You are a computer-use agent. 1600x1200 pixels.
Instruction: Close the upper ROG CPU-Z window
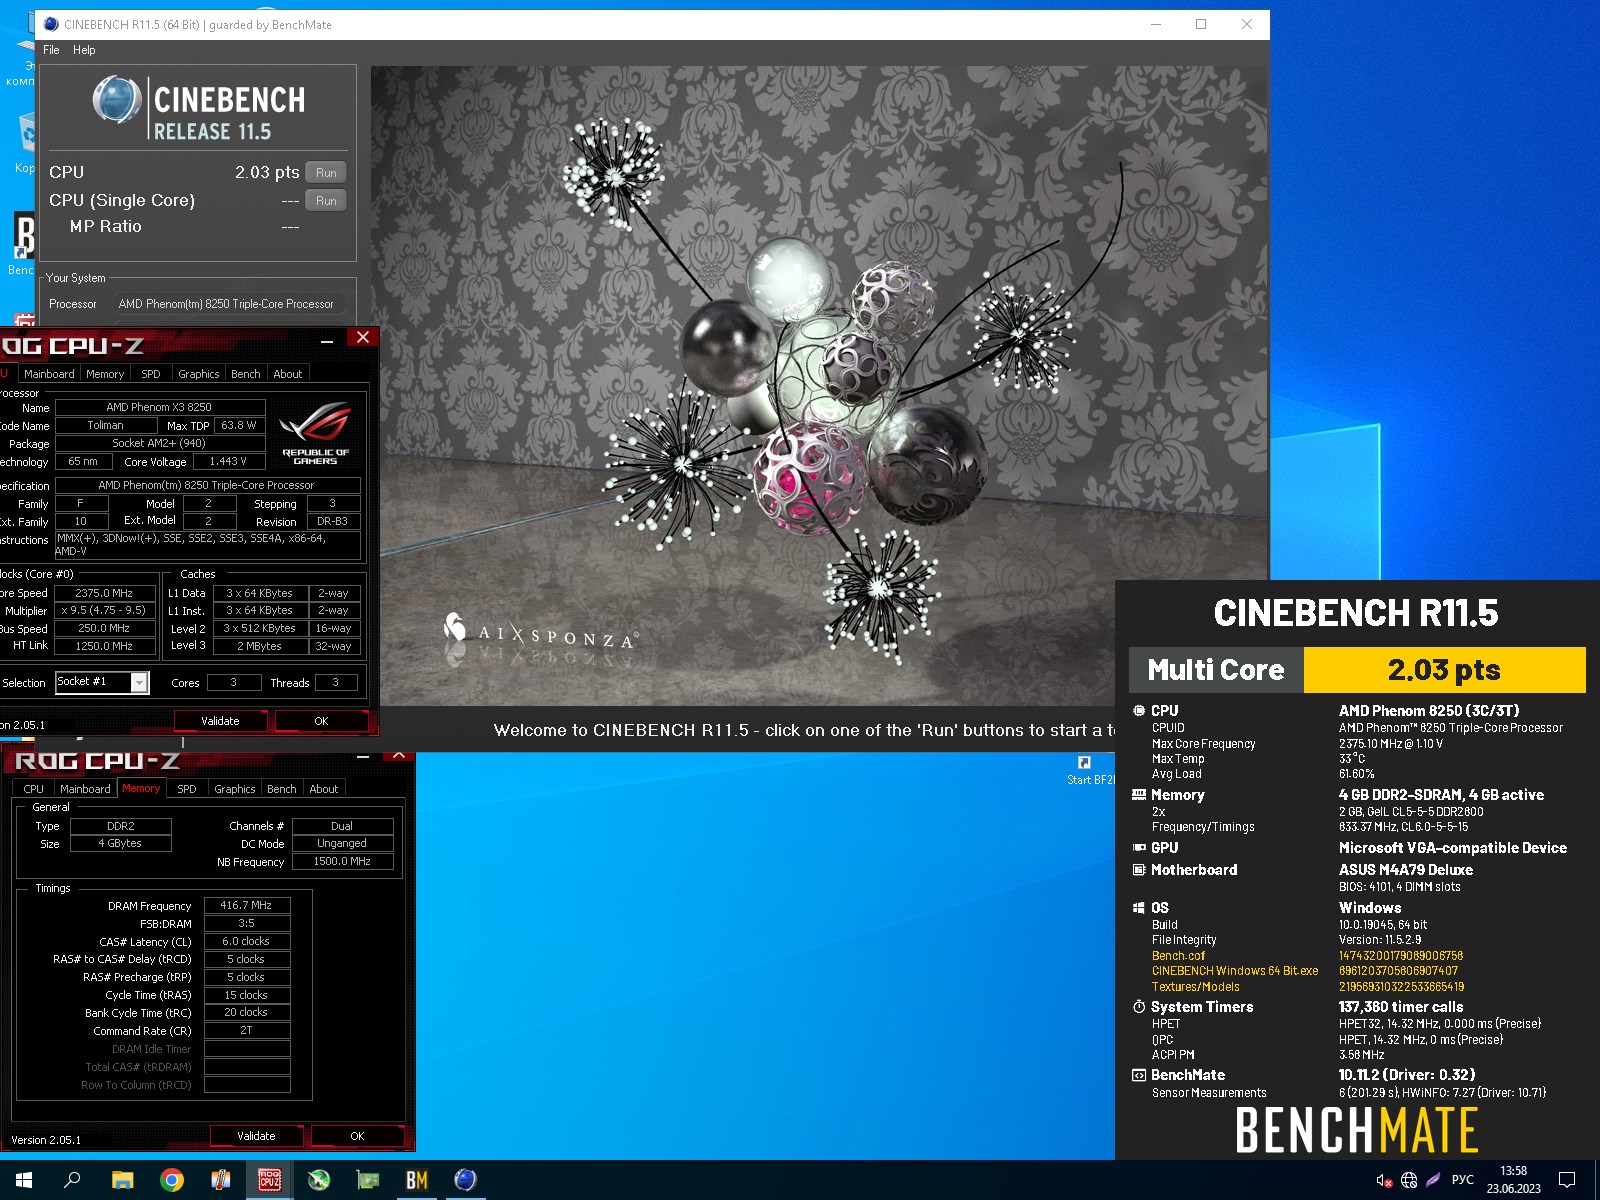click(x=363, y=337)
